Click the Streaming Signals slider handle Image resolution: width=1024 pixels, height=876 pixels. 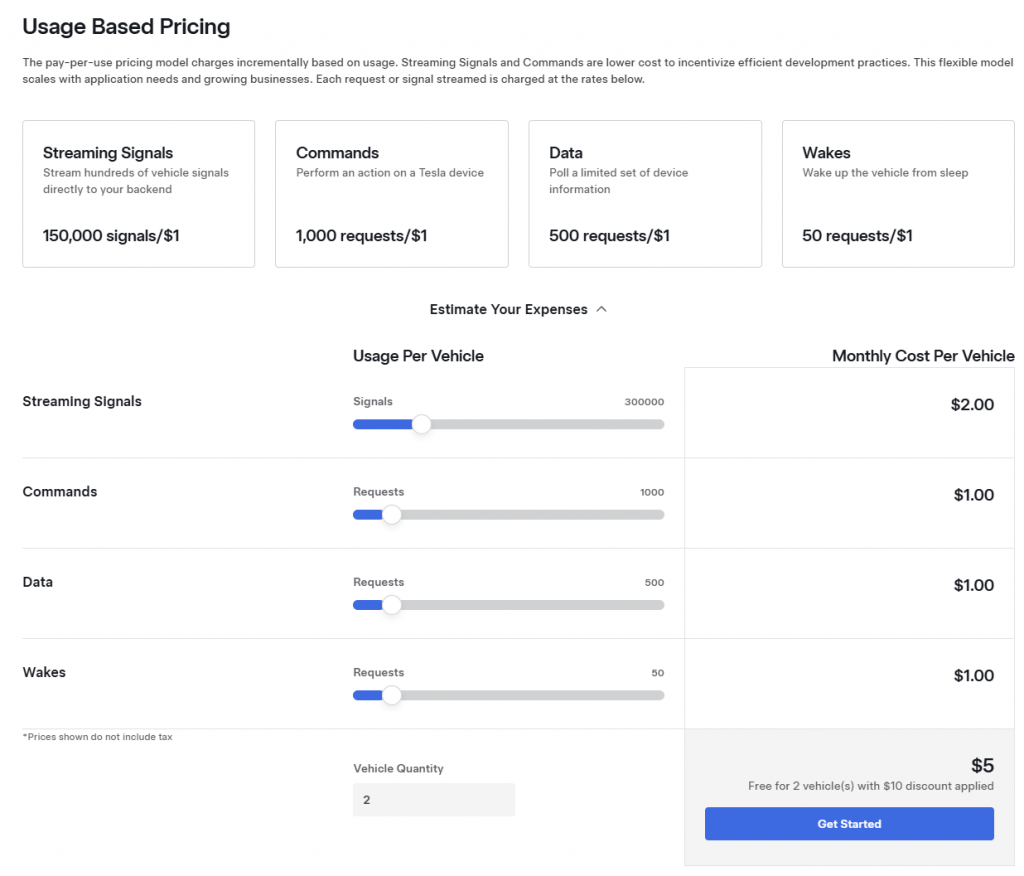point(422,424)
